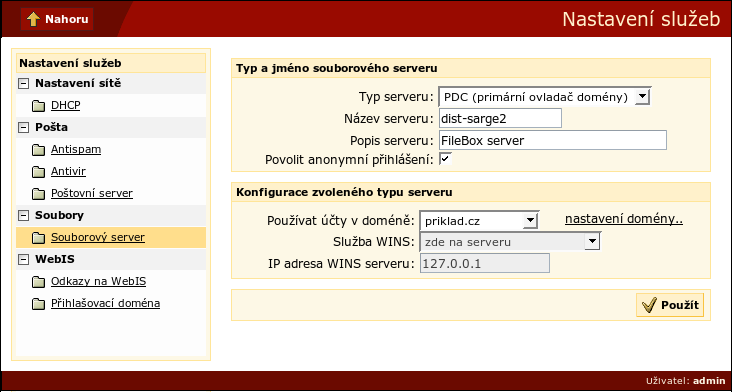Click the Nahoru text label
The width and height of the screenshot is (732, 392).
point(66,19)
